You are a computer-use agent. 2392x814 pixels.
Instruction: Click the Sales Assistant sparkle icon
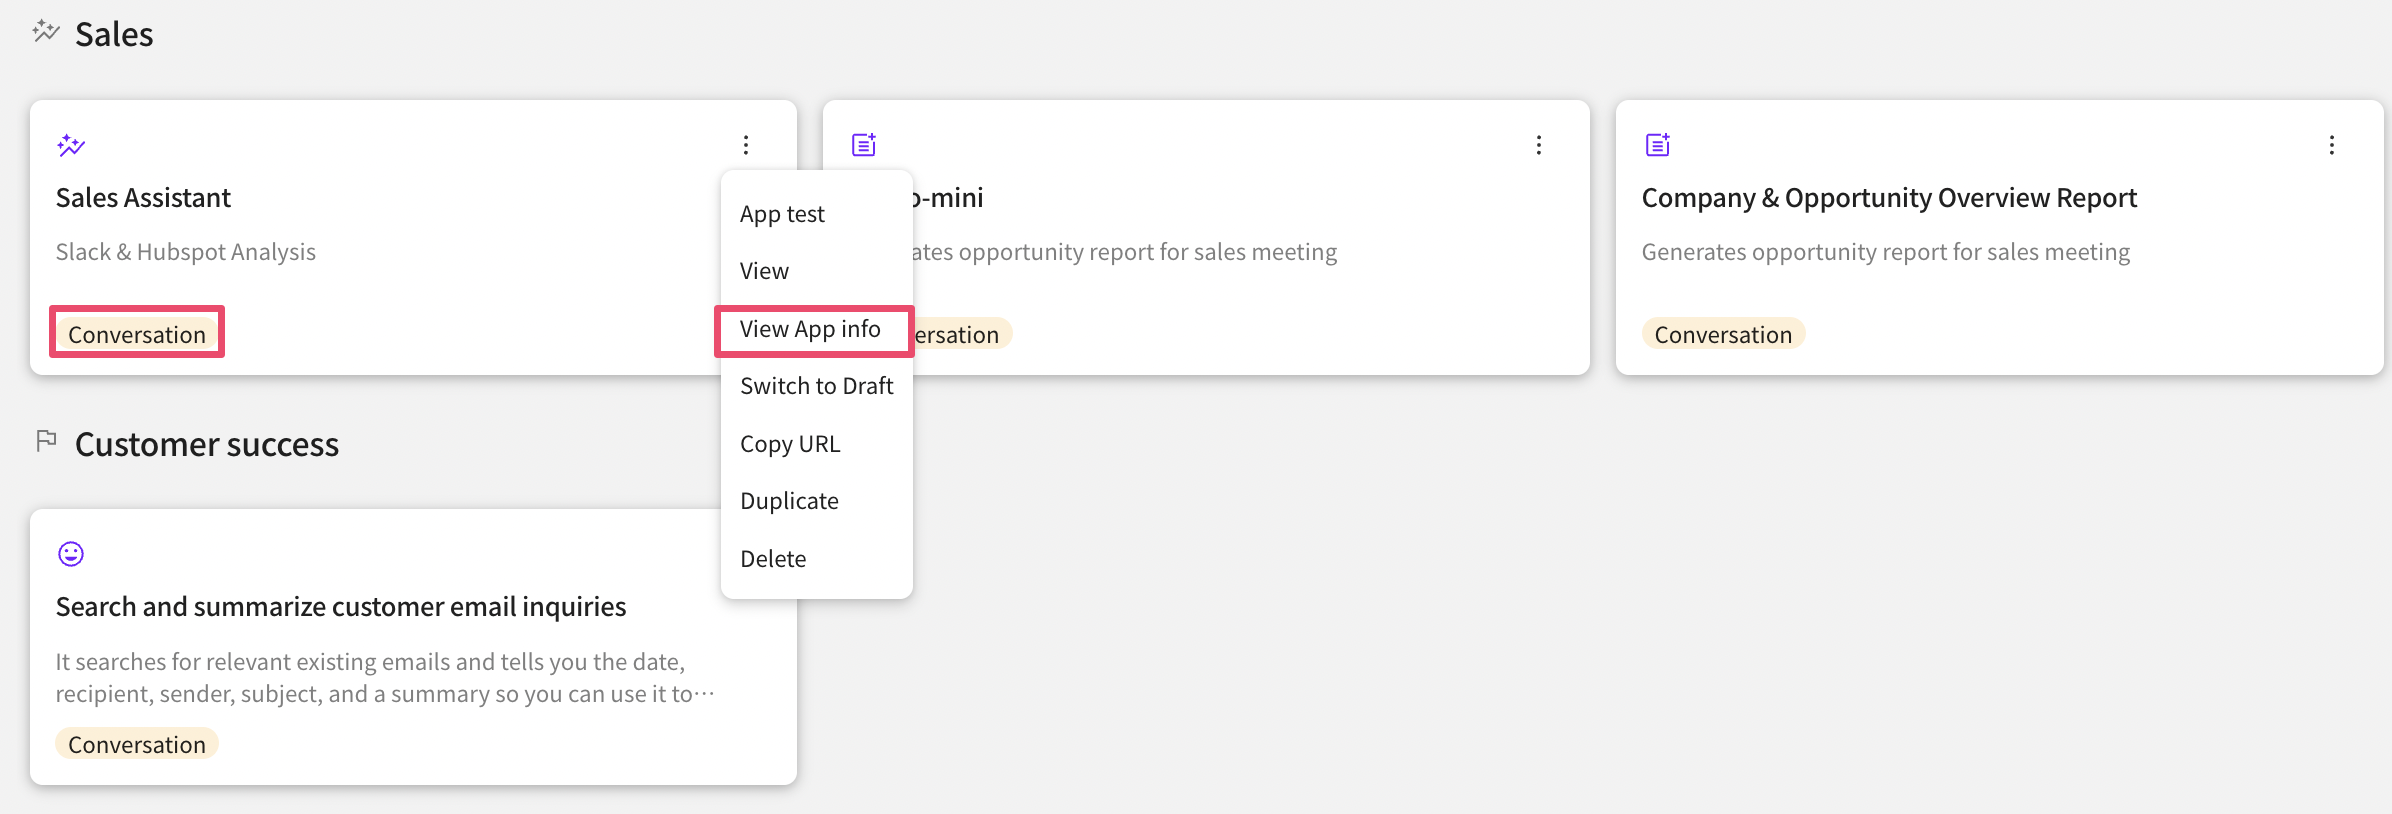point(71,146)
